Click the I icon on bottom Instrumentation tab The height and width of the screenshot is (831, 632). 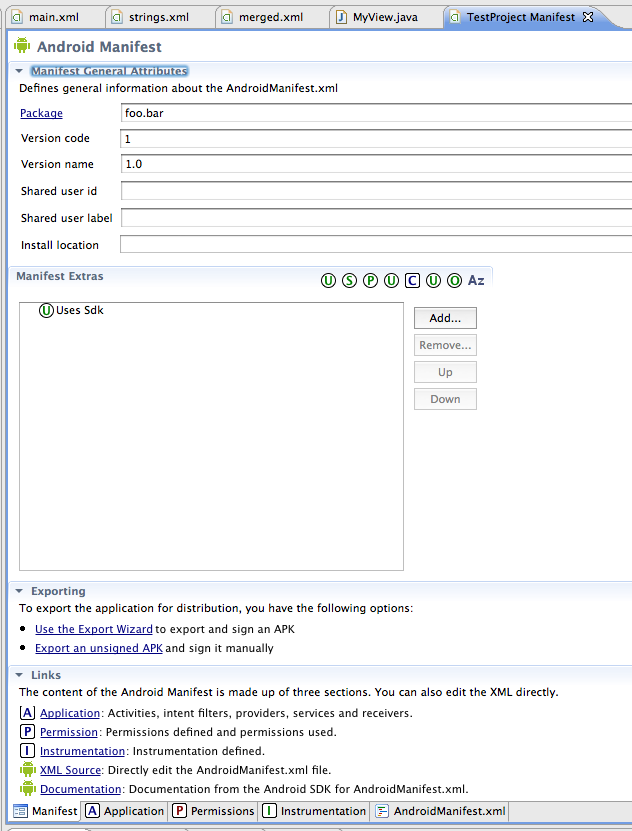tap(270, 811)
